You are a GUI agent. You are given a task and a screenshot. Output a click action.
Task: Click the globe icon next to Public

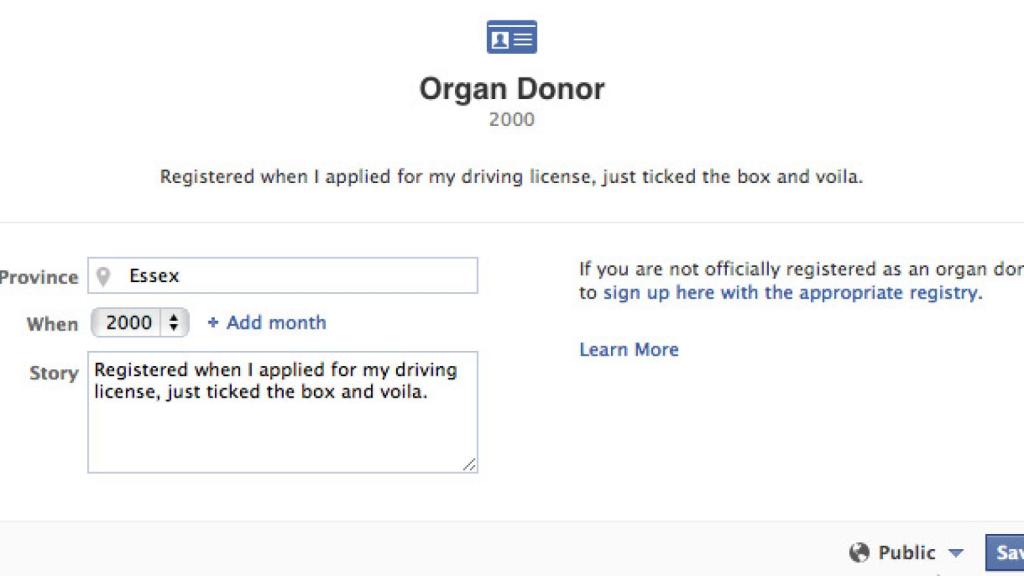(860, 552)
